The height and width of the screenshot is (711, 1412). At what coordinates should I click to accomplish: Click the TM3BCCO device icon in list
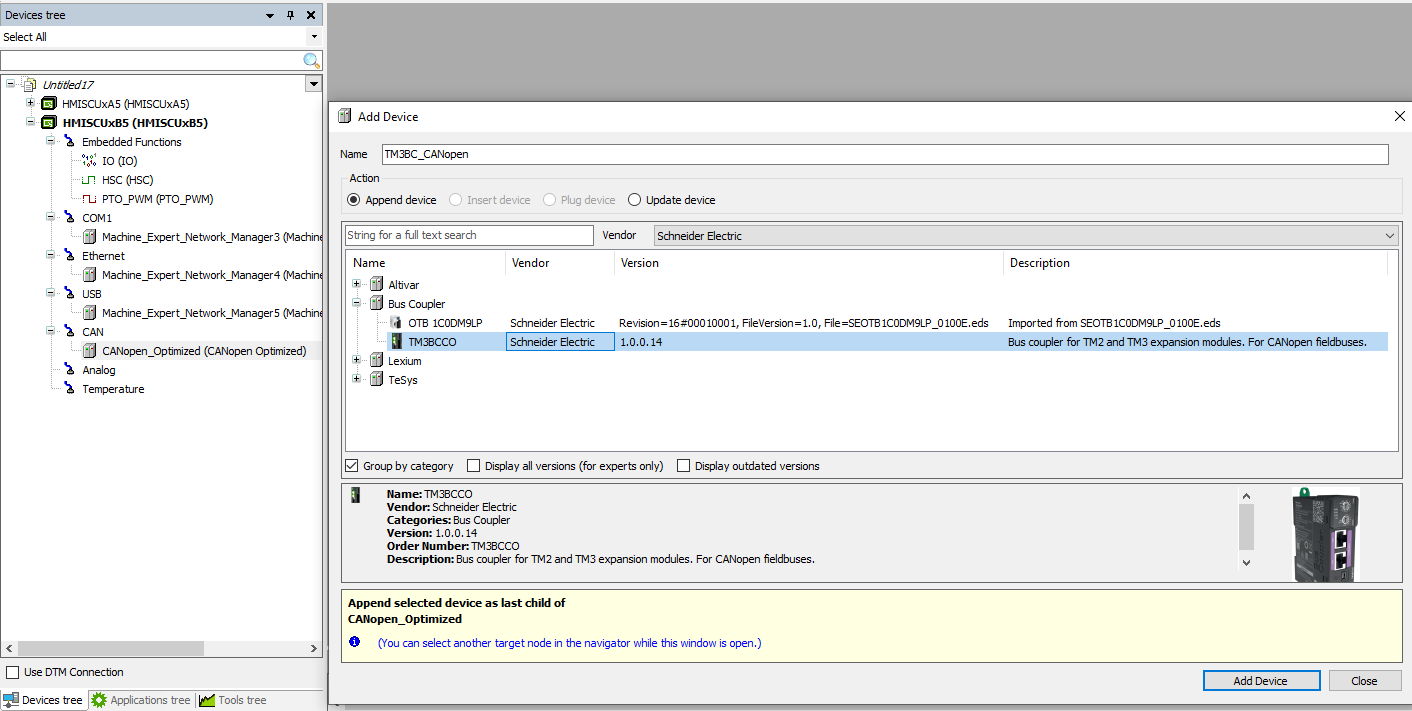[396, 342]
